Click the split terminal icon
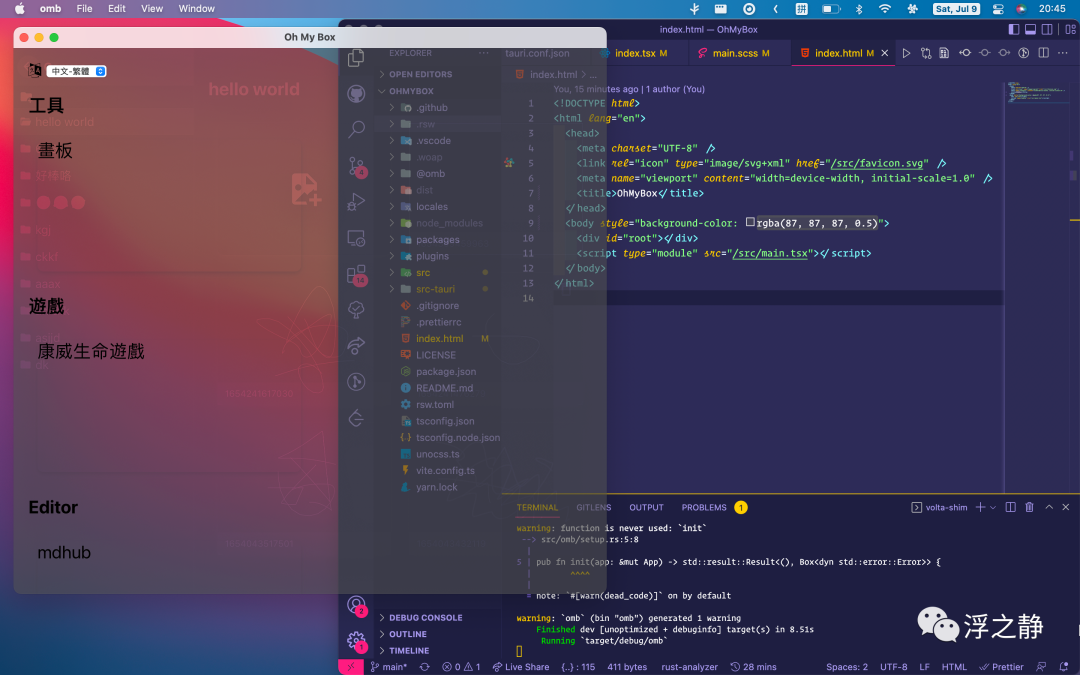 click(x=1010, y=507)
